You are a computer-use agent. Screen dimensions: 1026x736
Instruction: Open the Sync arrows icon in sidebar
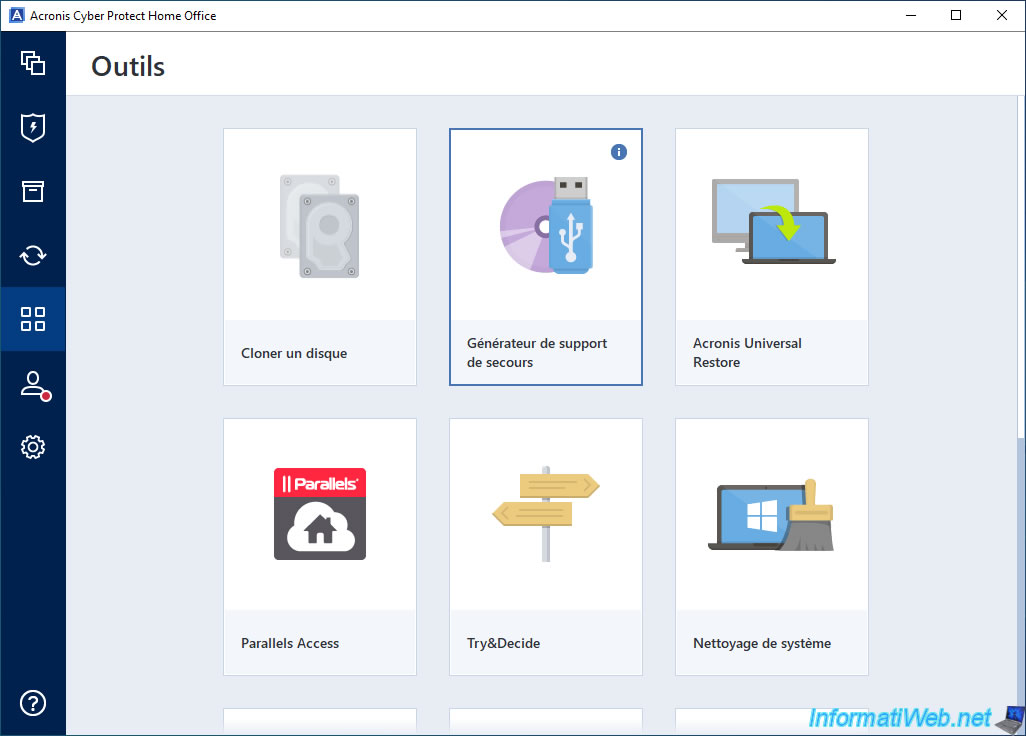pos(34,255)
